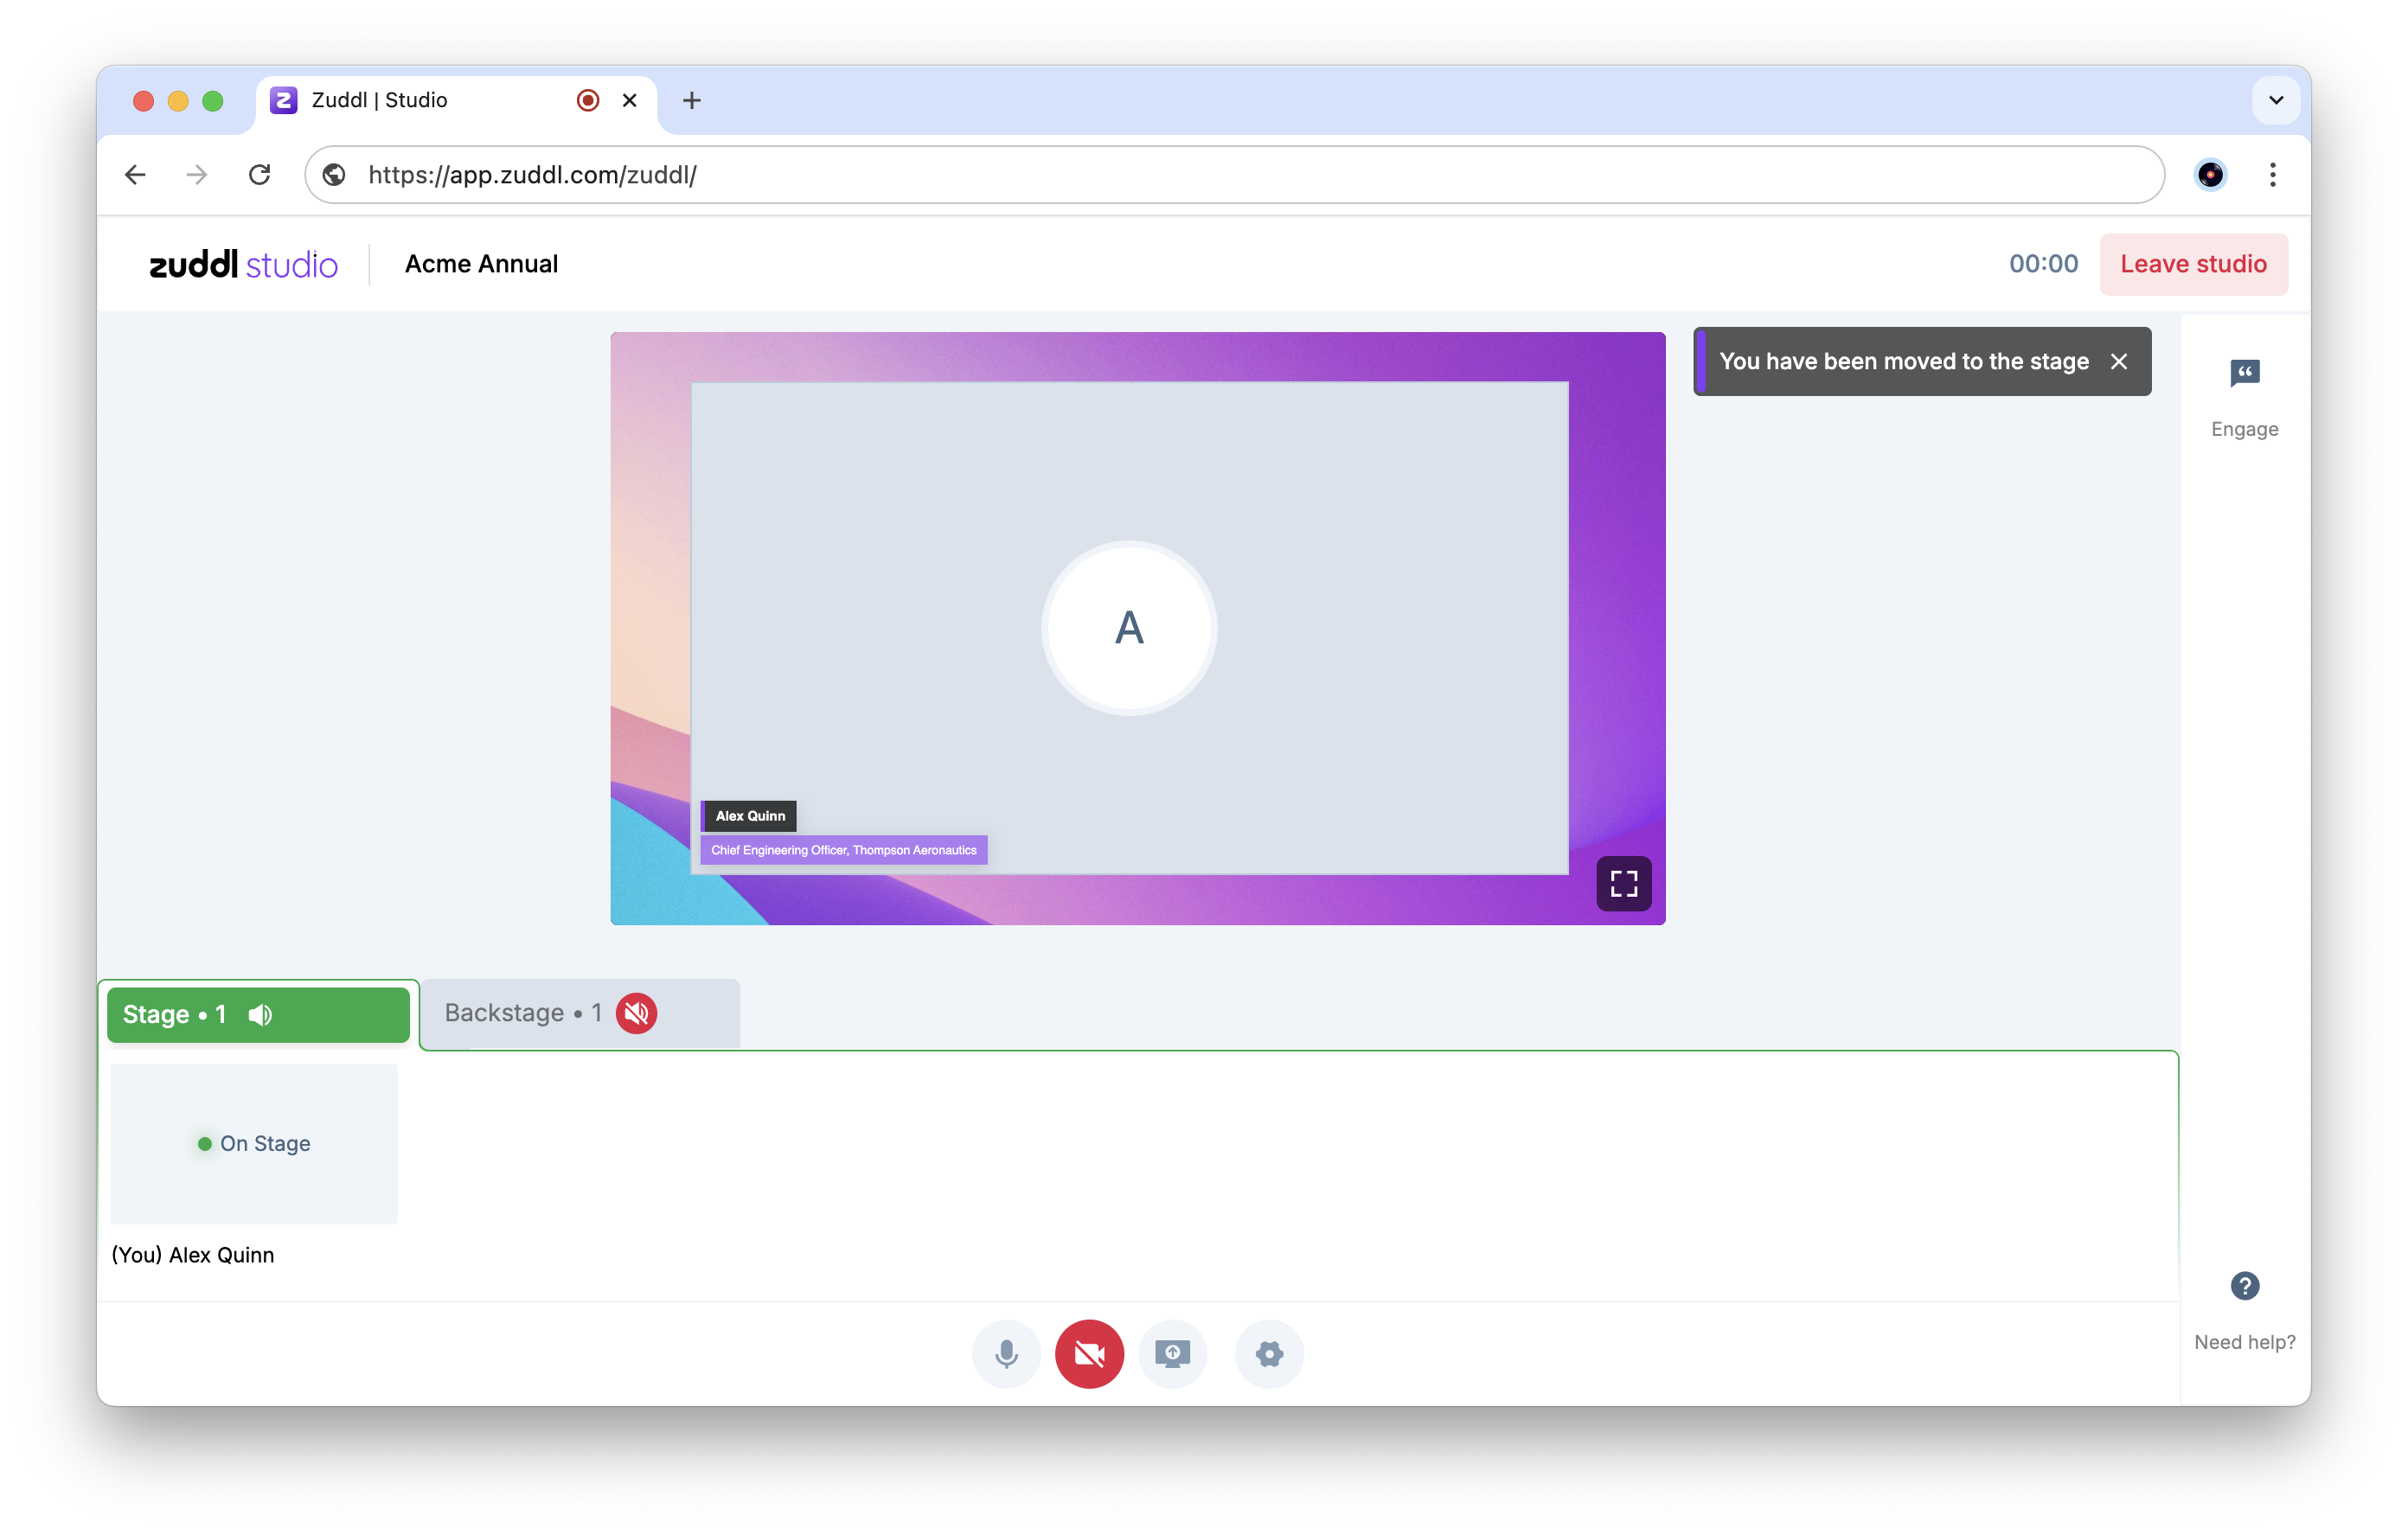The width and height of the screenshot is (2408, 1534).
Task: Focus the address bar URL field
Action: tap(1234, 175)
